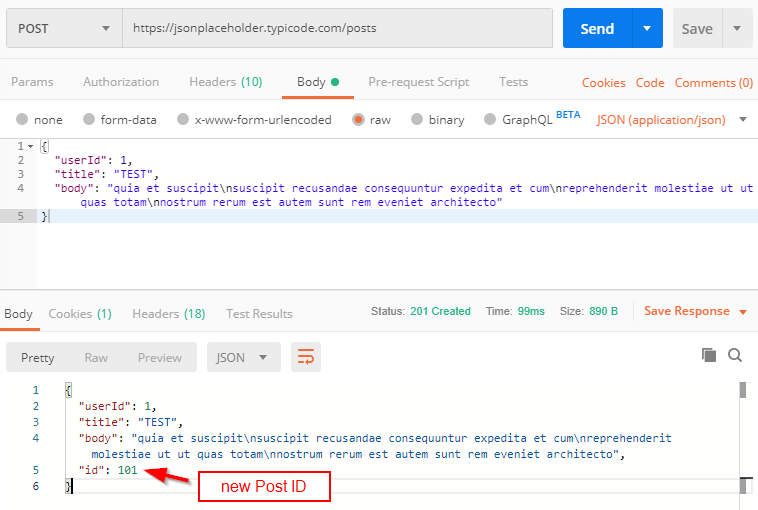The image size is (758, 510).
Task: Click the "userId" key in request body
Action: point(80,160)
